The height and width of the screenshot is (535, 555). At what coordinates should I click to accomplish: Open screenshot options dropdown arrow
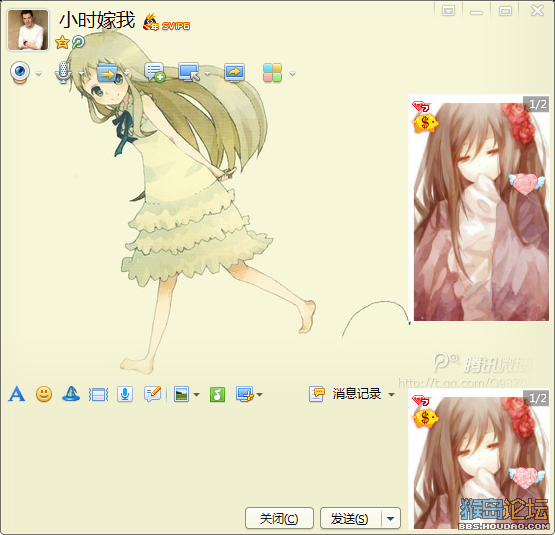pyautogui.click(x=260, y=394)
